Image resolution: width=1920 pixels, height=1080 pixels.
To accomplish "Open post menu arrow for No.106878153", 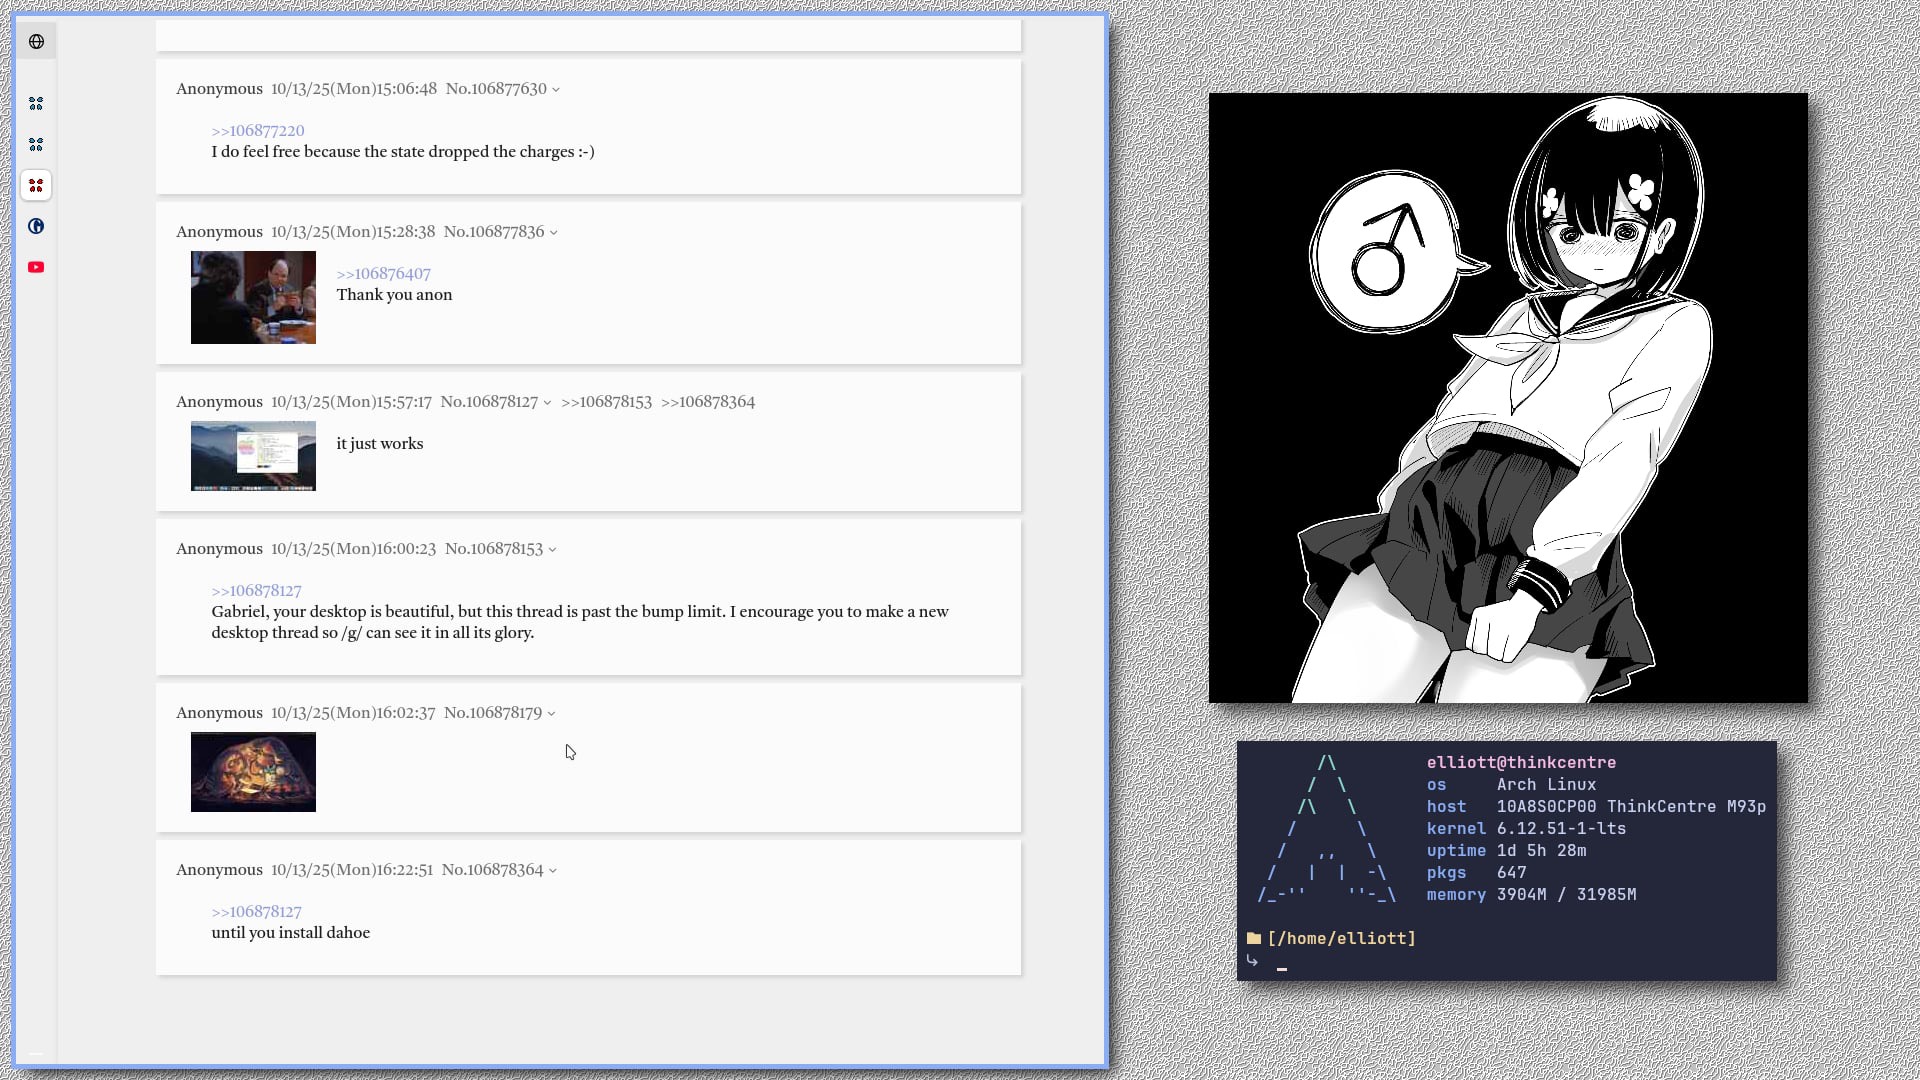I will (x=552, y=550).
